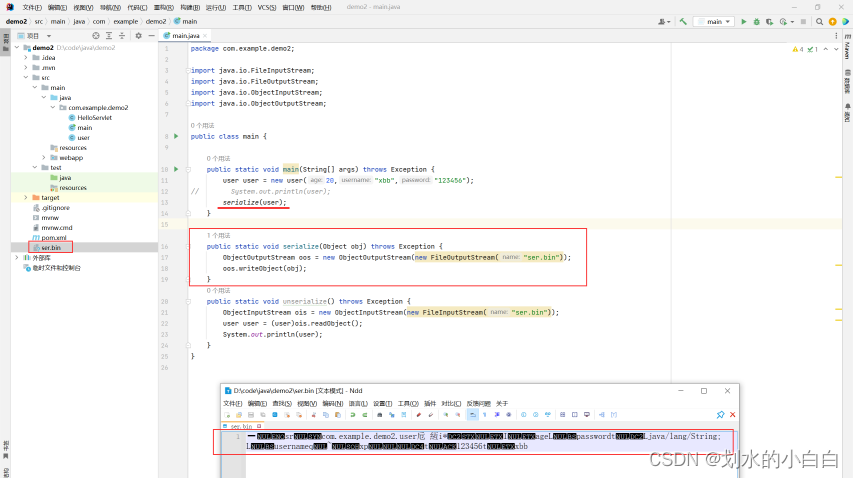Click the profiler run icon in the toolbar
The image size is (853, 478).
pos(783,22)
